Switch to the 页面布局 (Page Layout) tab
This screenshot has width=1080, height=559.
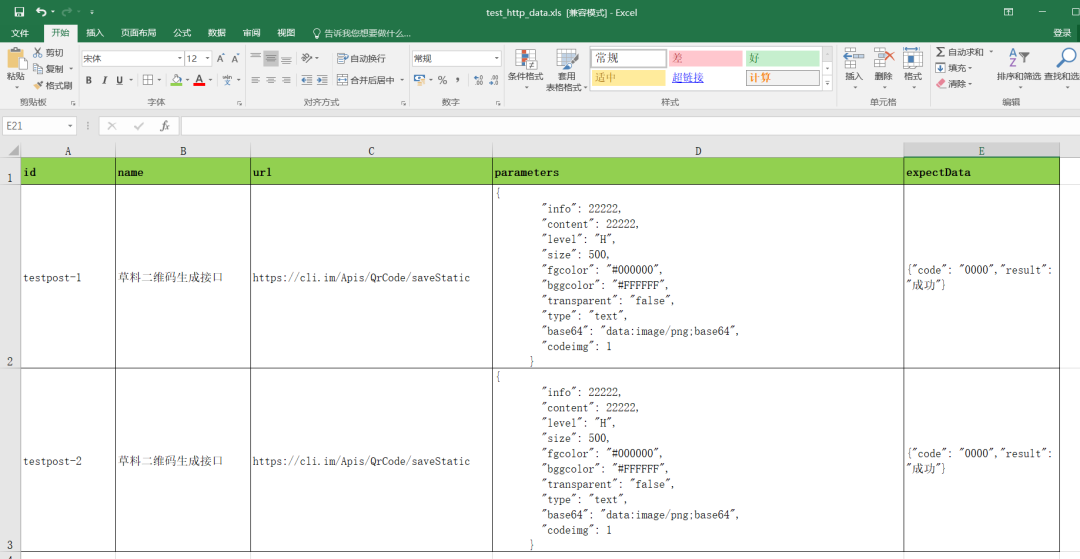coord(138,33)
